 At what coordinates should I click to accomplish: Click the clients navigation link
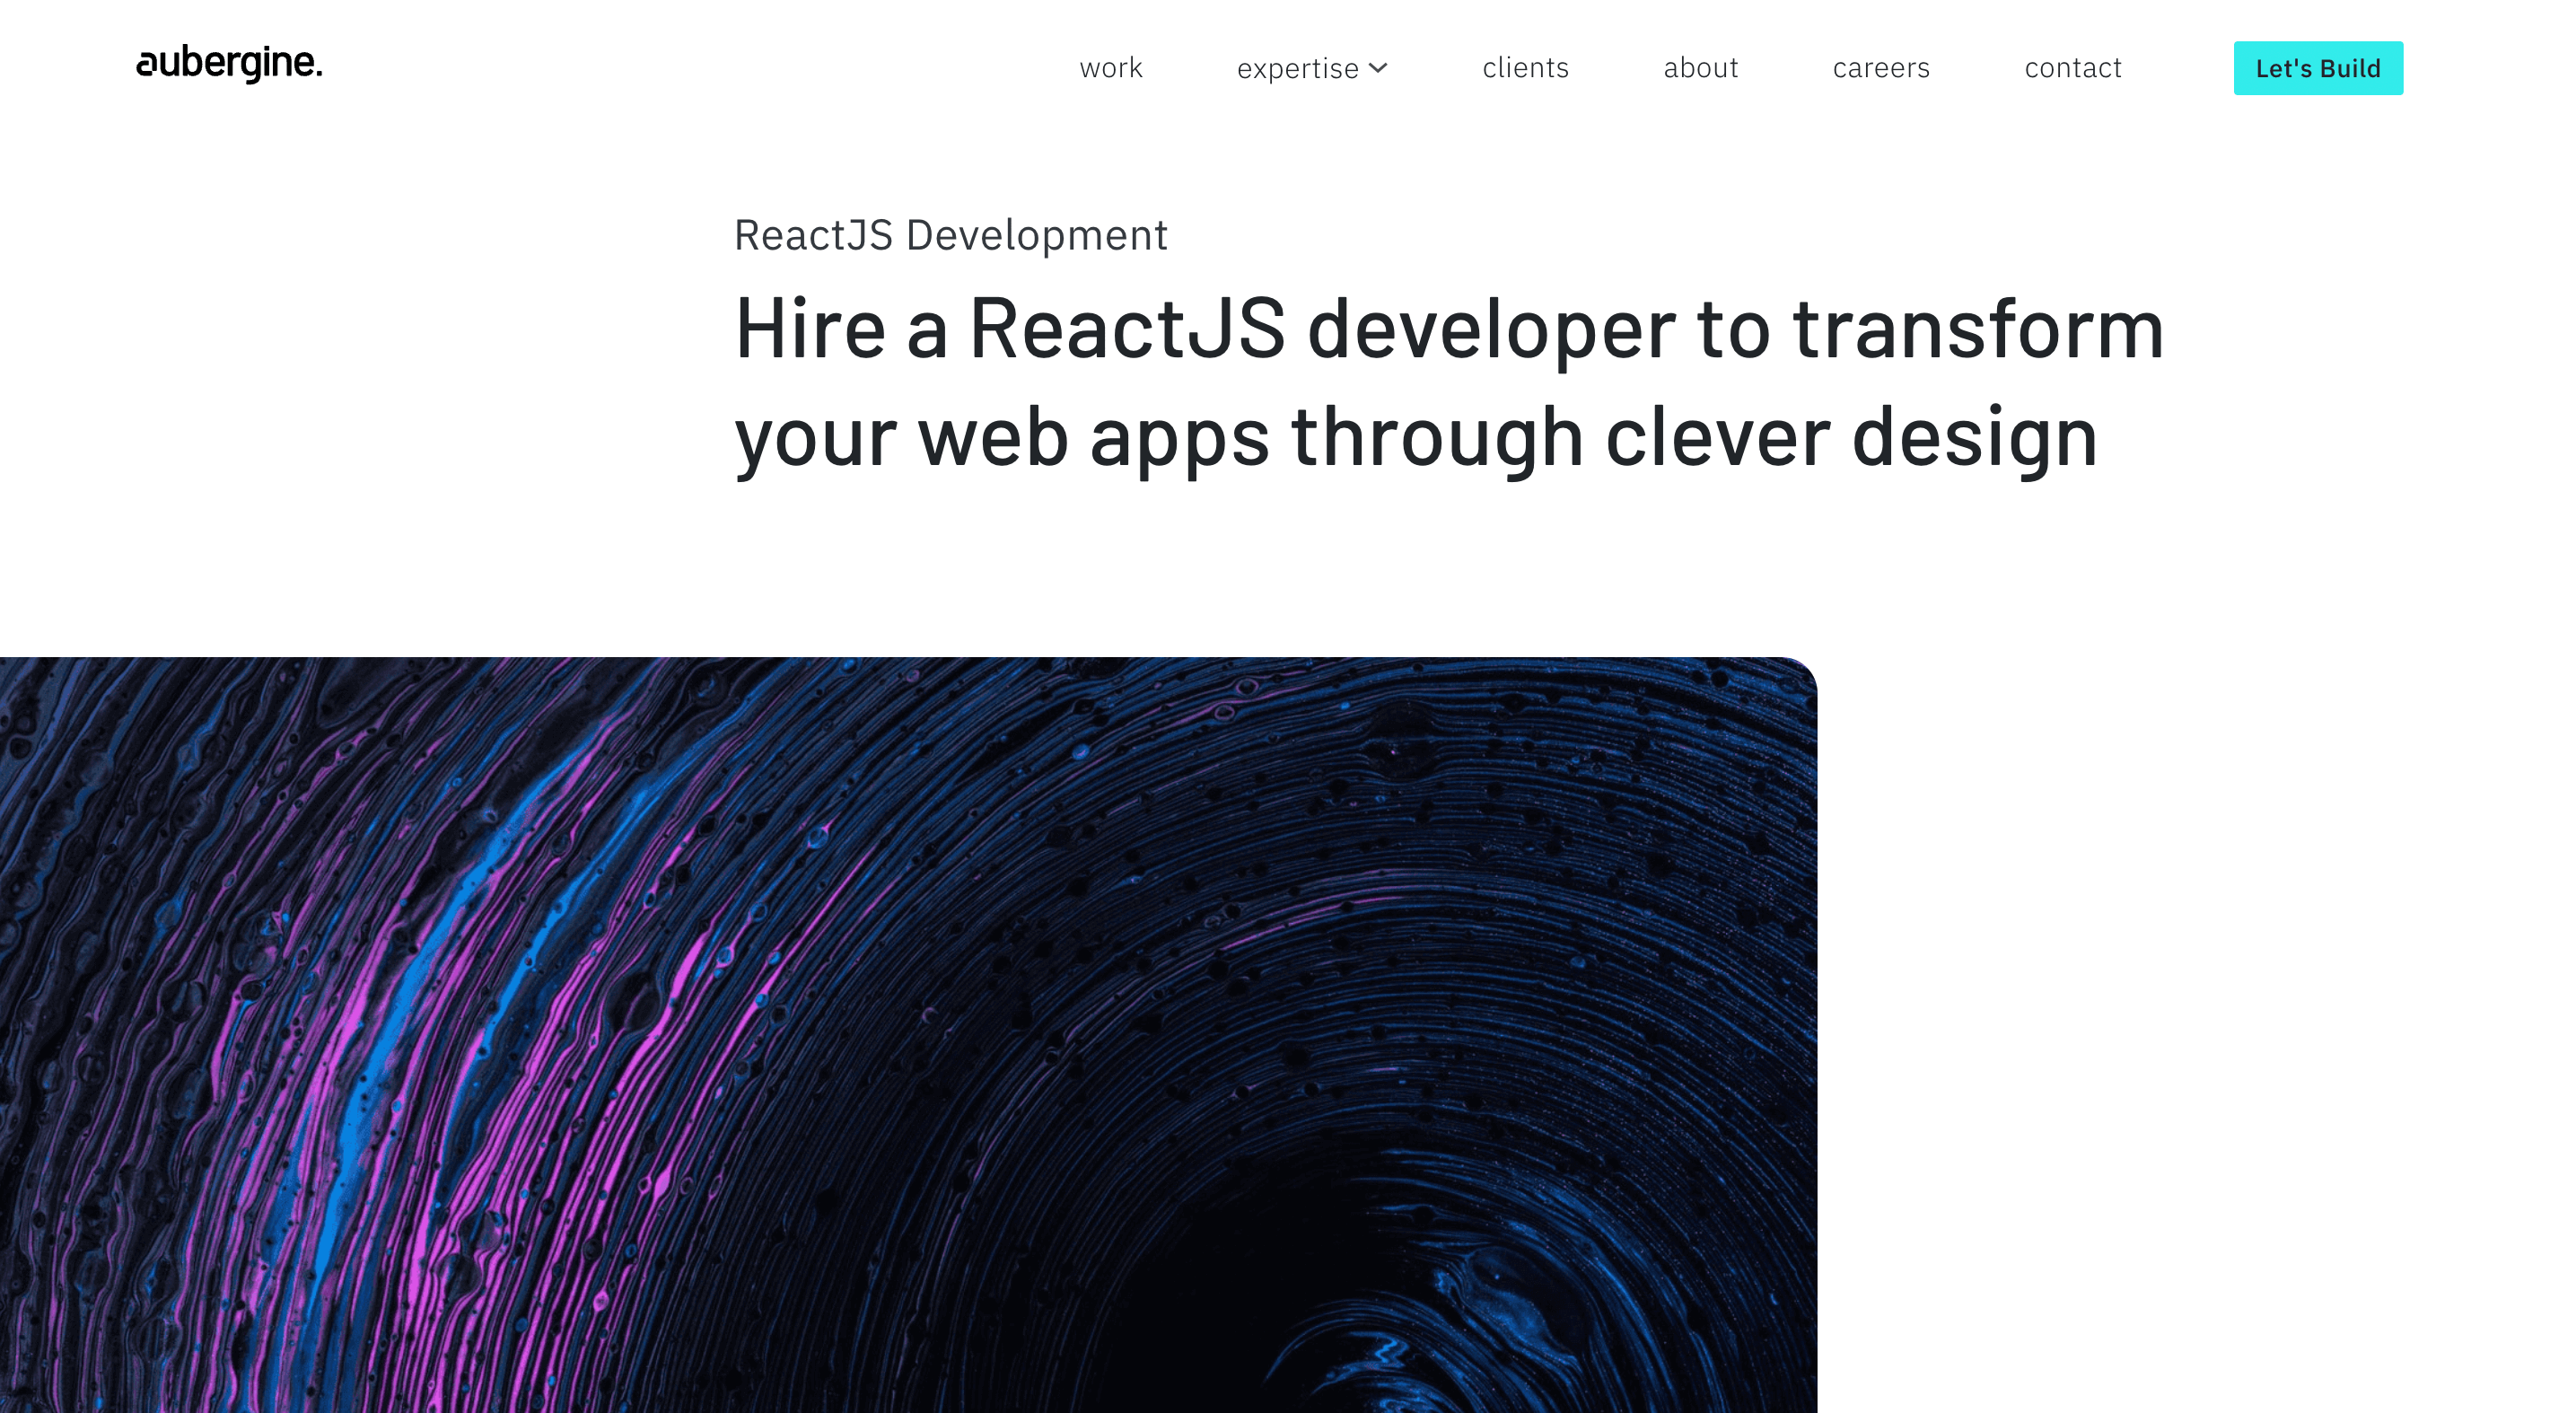(1524, 68)
